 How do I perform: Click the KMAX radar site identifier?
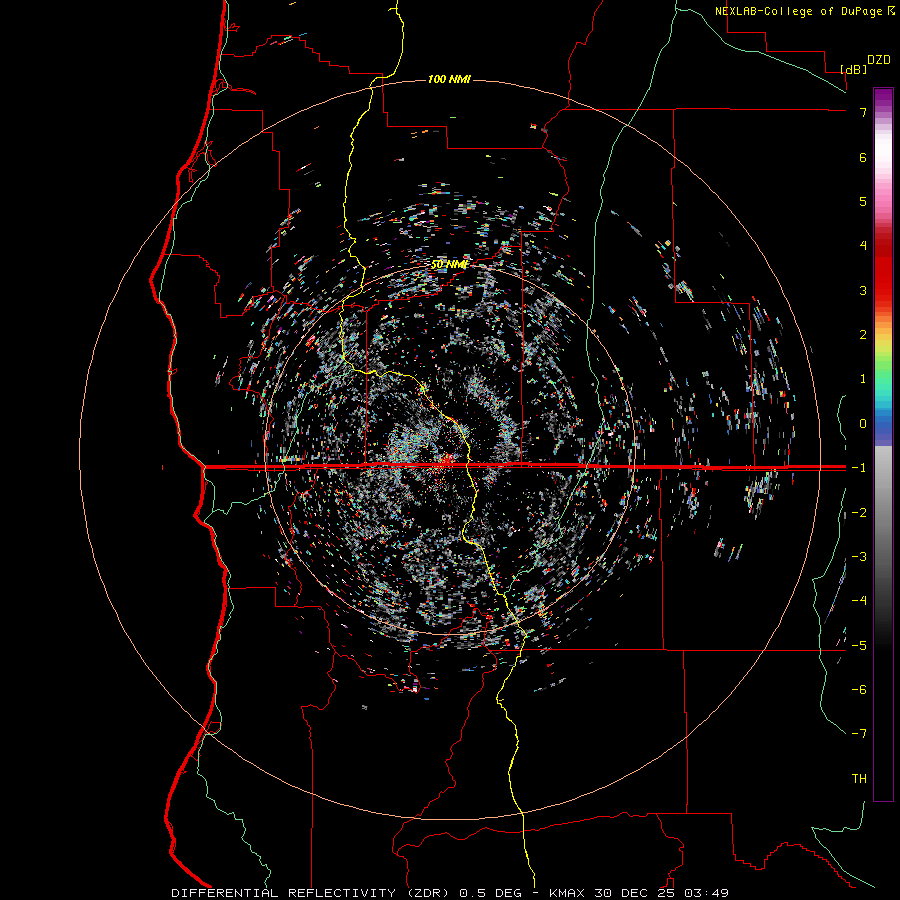(567, 893)
